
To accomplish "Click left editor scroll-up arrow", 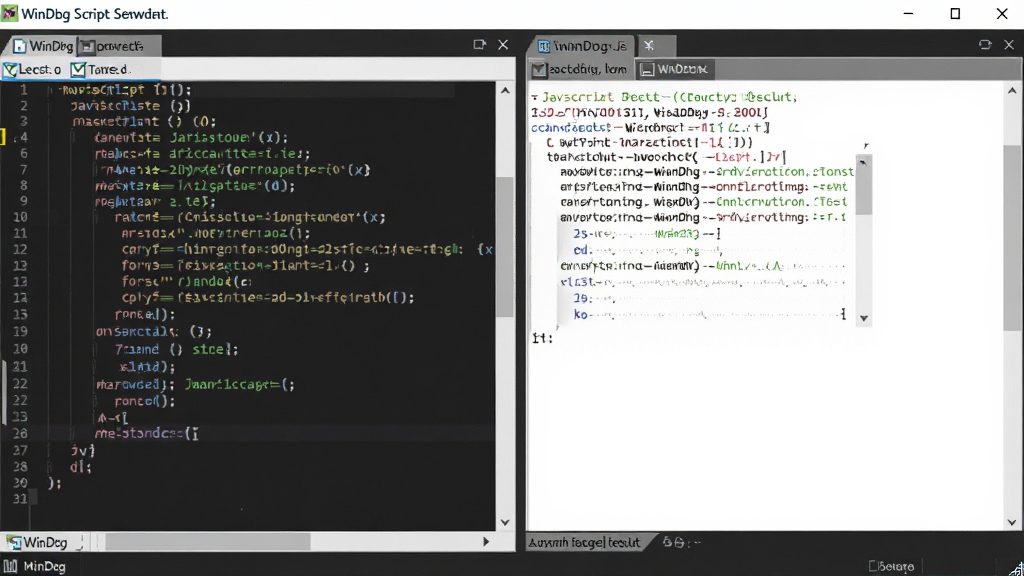I will coord(505,91).
